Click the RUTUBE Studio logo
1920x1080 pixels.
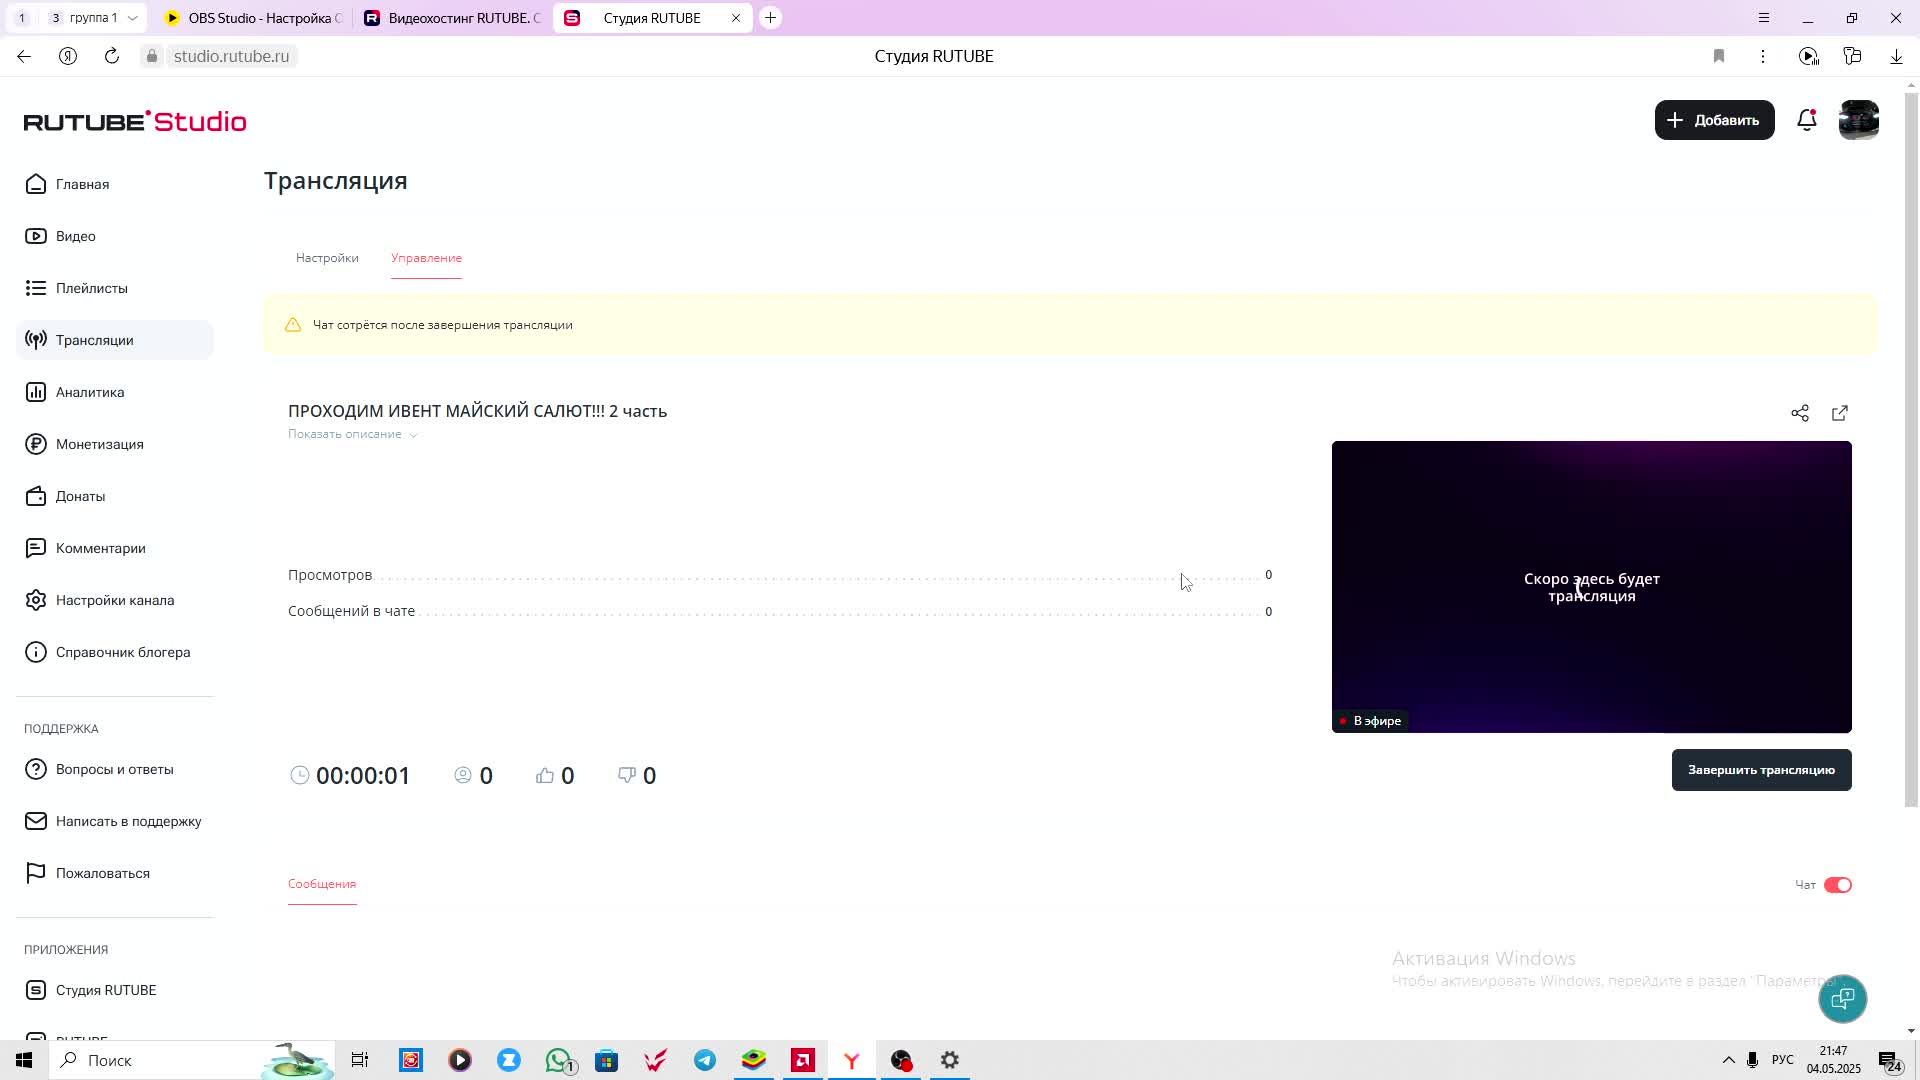[135, 121]
